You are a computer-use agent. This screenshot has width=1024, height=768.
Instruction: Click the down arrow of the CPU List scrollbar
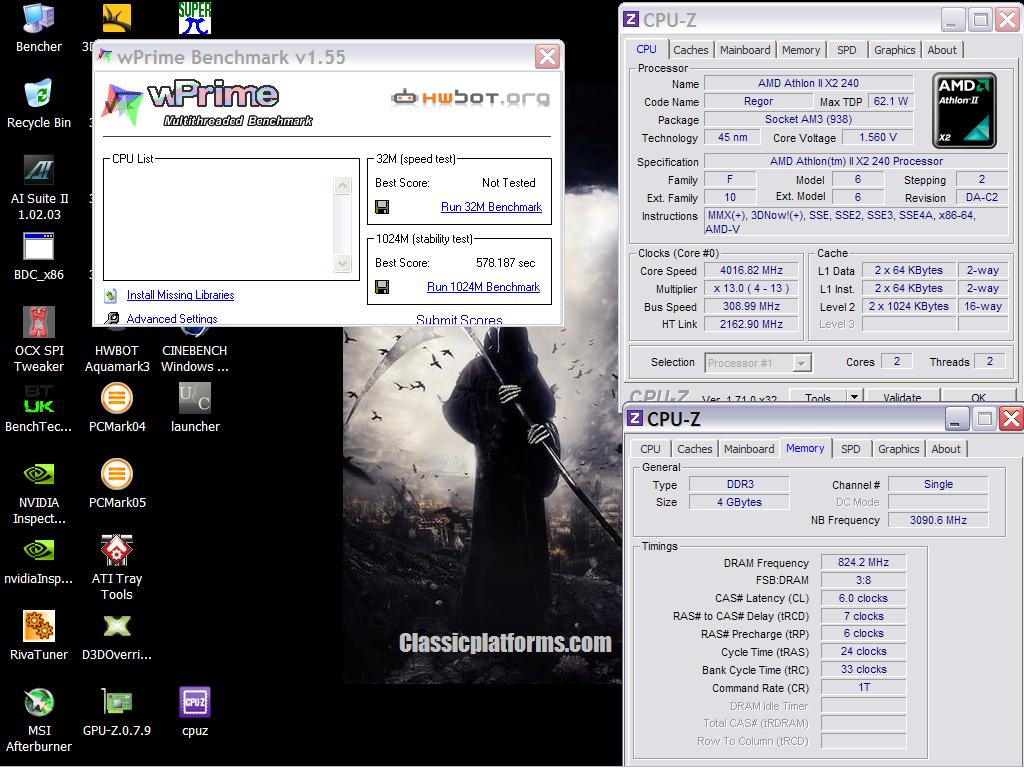click(342, 263)
